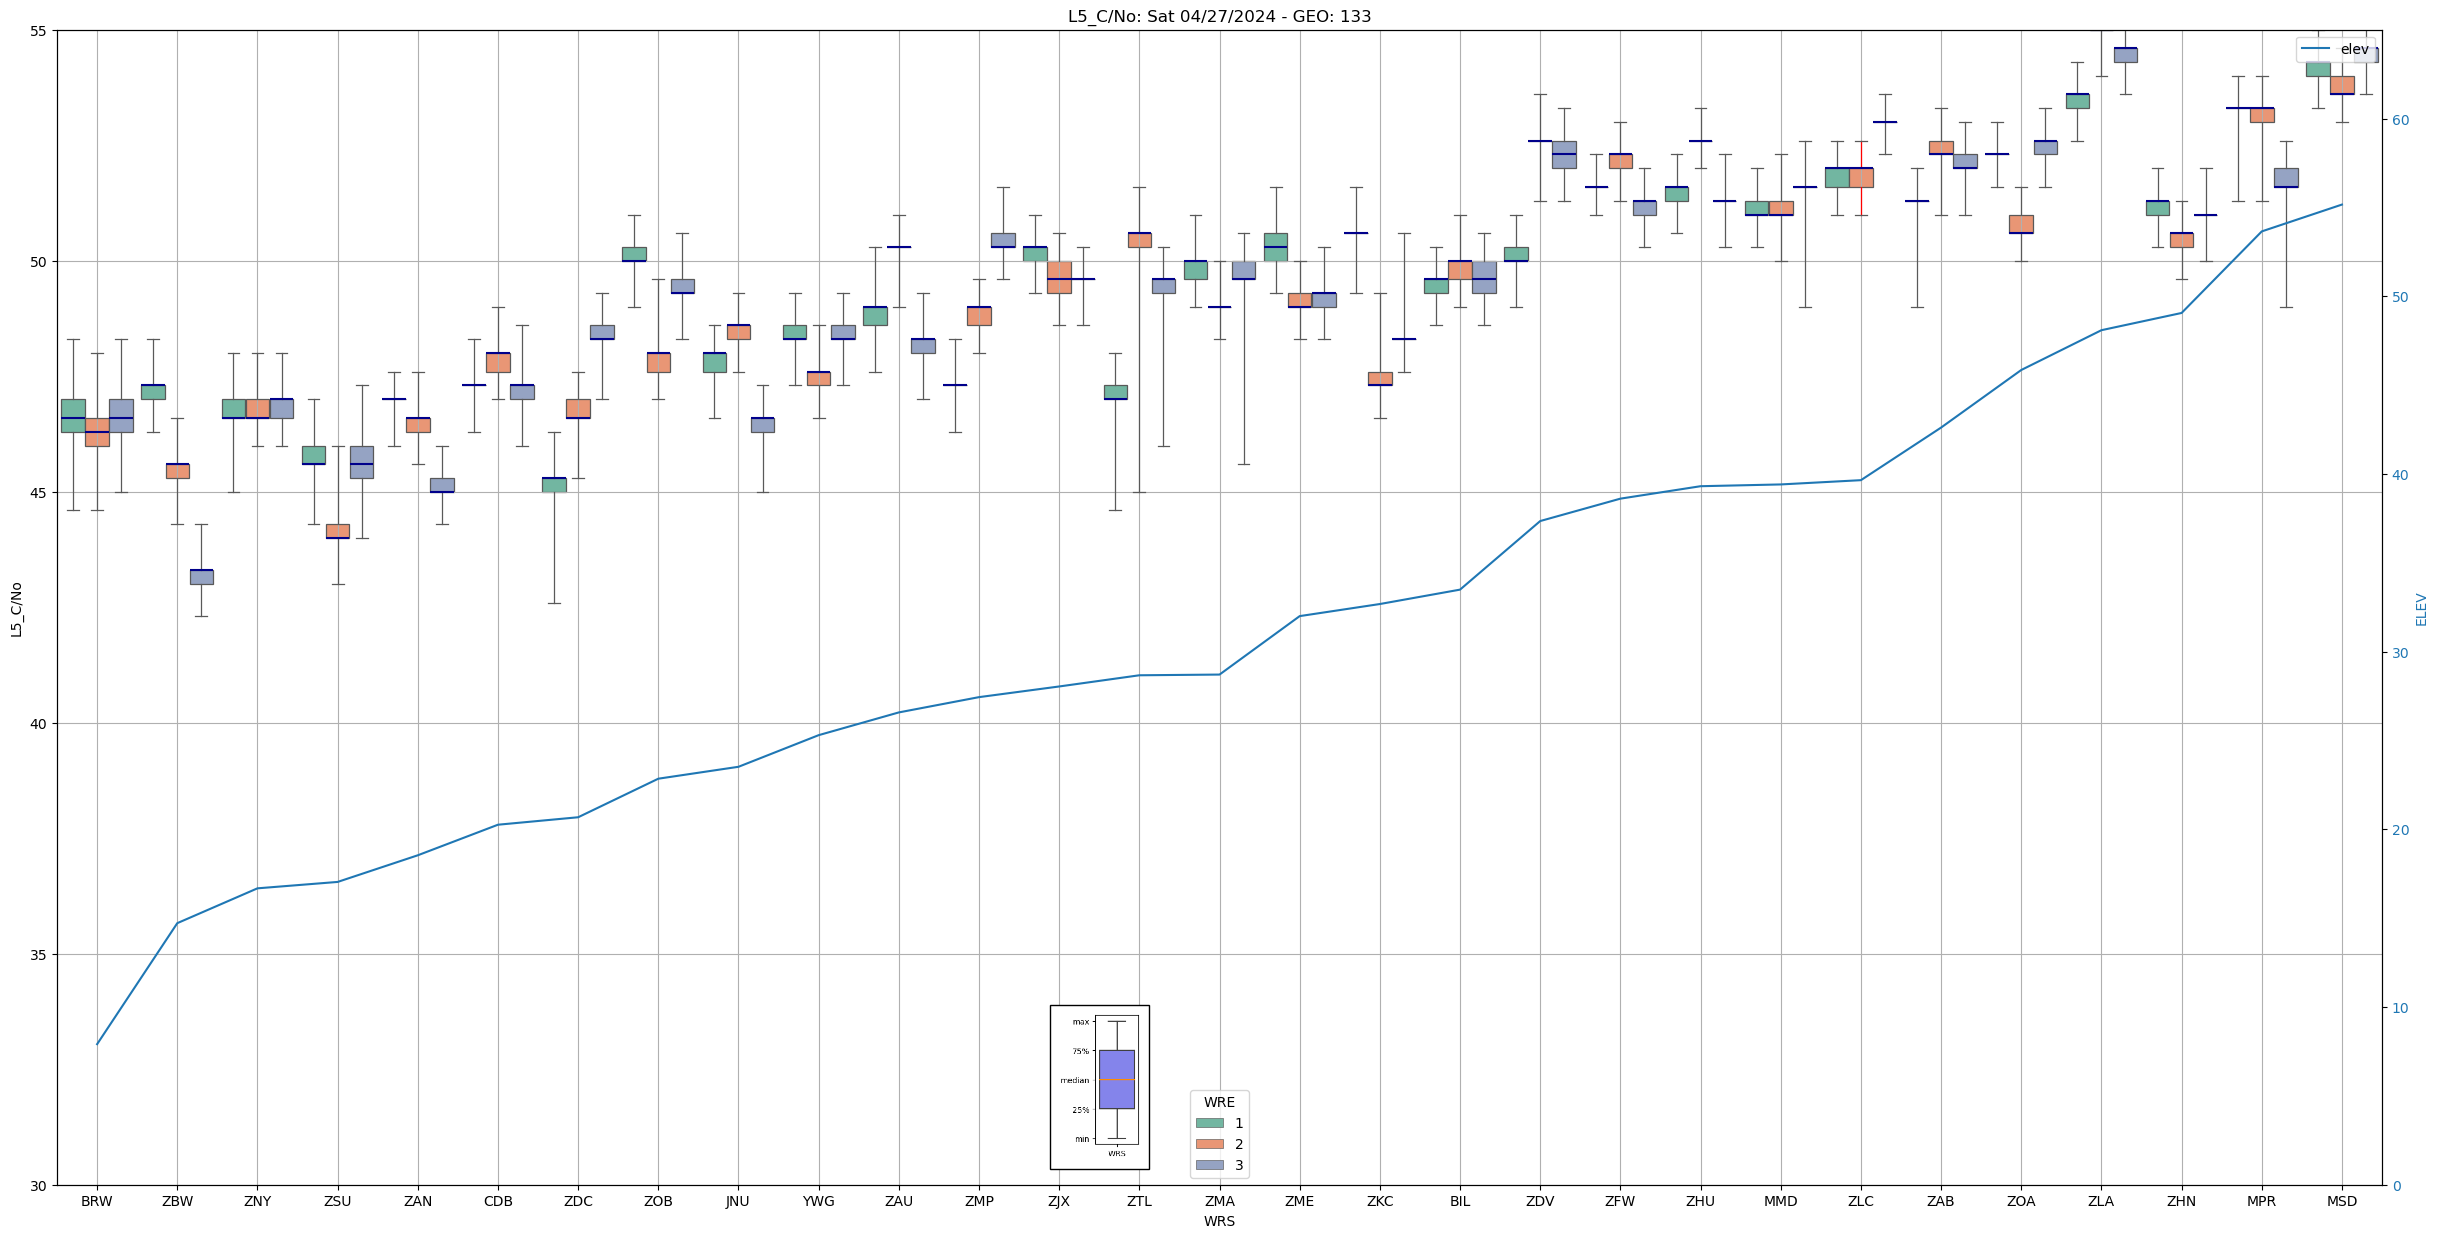
Task: Click the ZHN x-axis label
Action: click(x=2182, y=1201)
